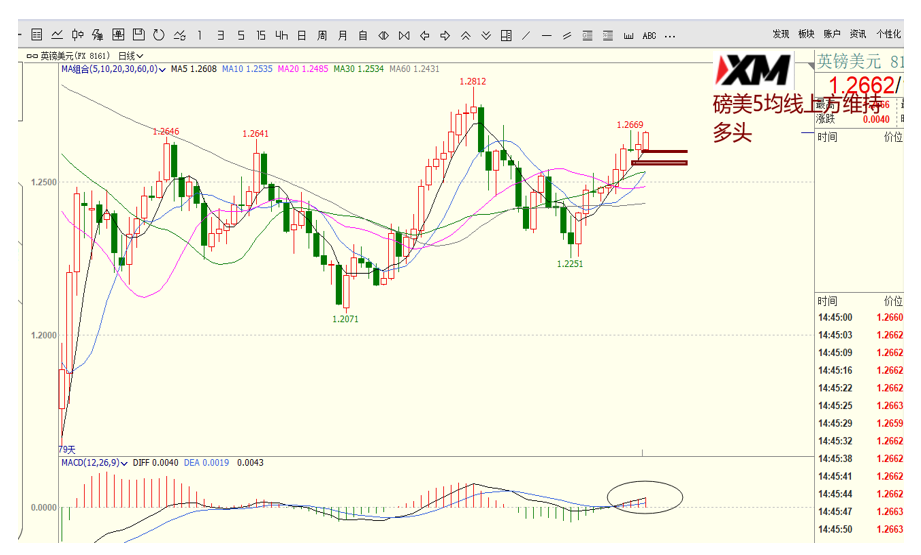Open the 日线 period dropdown
The height and width of the screenshot is (555, 921).
coord(130,56)
